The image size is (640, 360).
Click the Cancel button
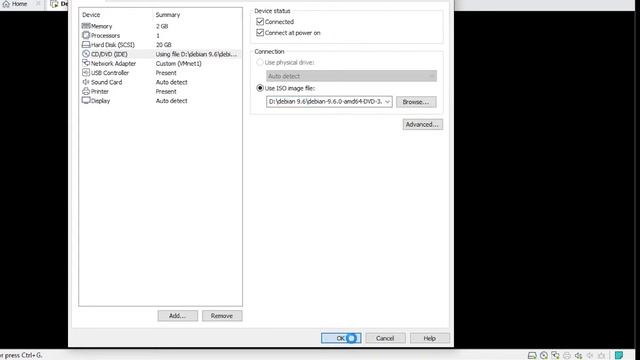click(385, 338)
